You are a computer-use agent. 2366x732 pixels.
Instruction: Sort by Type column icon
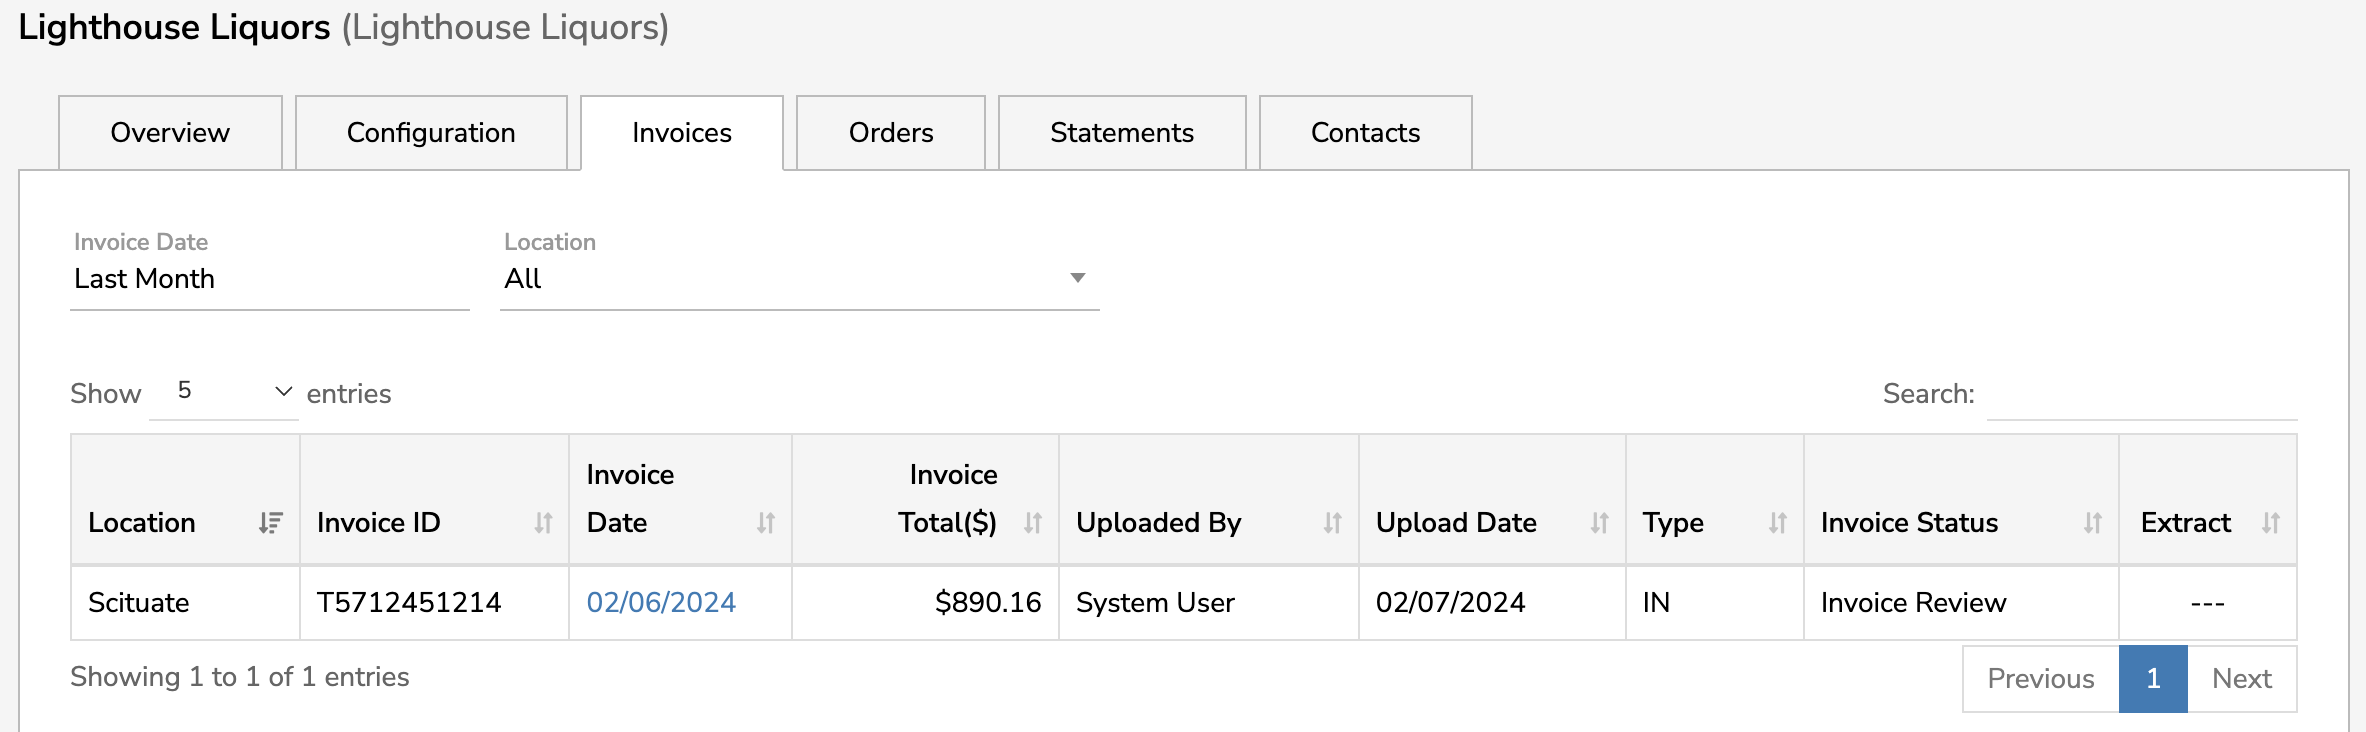[1777, 523]
